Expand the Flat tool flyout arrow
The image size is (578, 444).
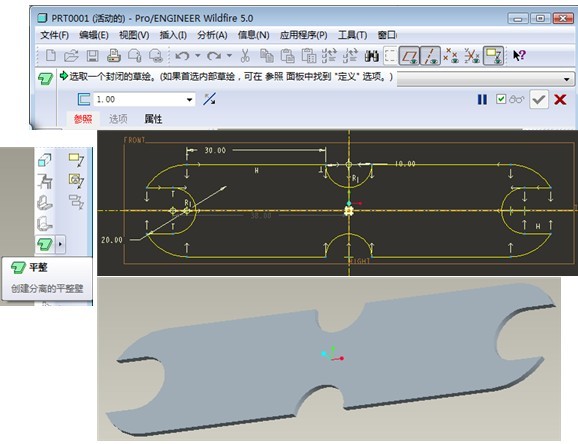(60, 244)
